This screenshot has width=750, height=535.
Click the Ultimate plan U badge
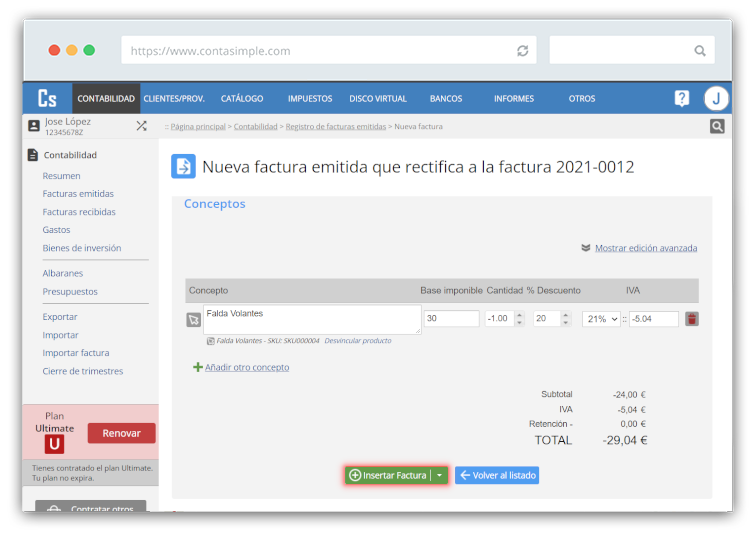tap(55, 444)
